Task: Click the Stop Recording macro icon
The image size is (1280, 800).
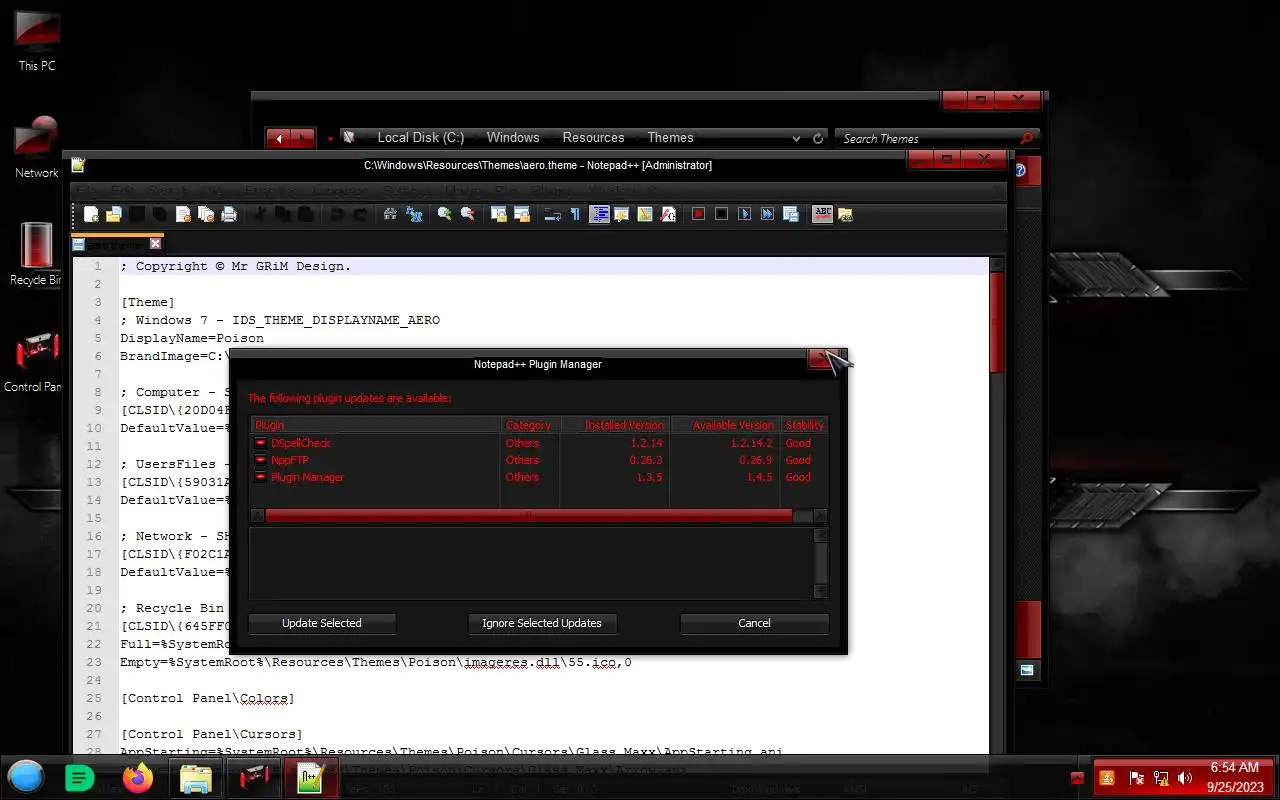Action: pos(721,214)
